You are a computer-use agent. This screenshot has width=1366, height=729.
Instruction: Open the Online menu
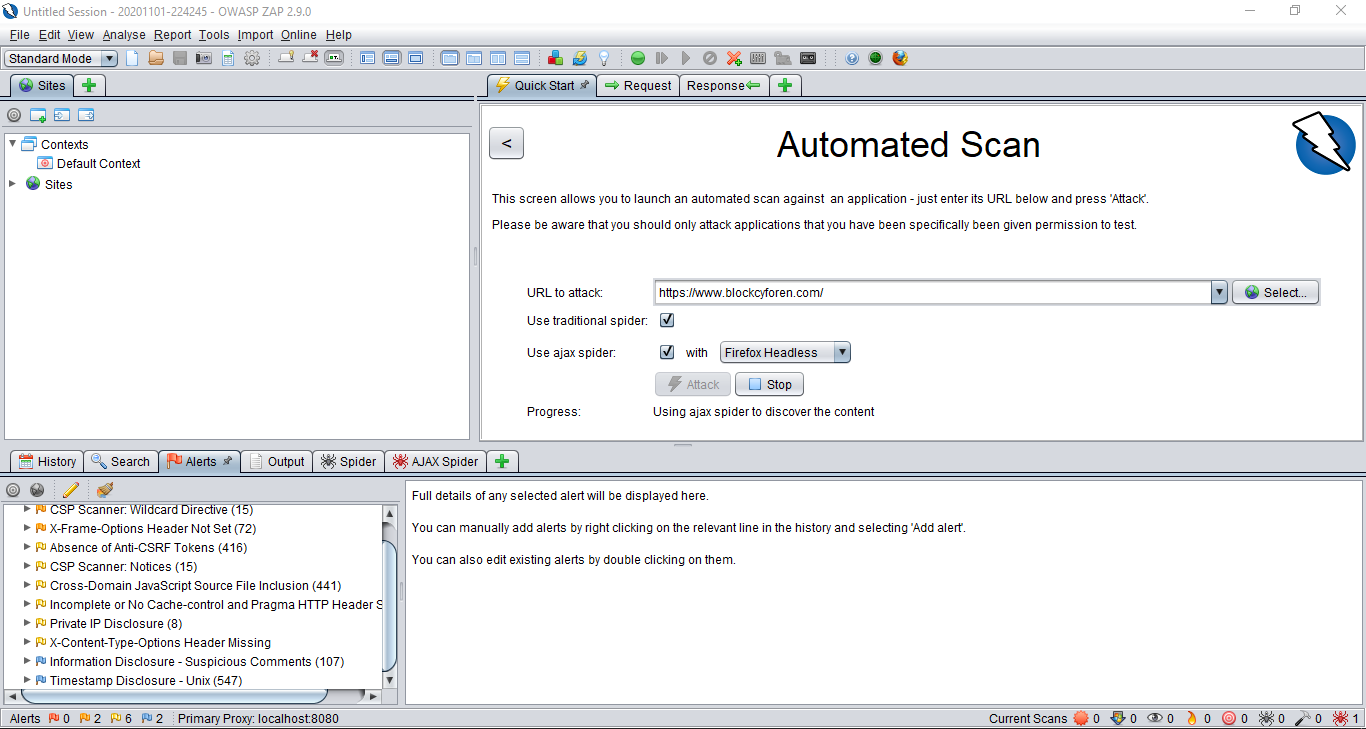pyautogui.click(x=299, y=34)
